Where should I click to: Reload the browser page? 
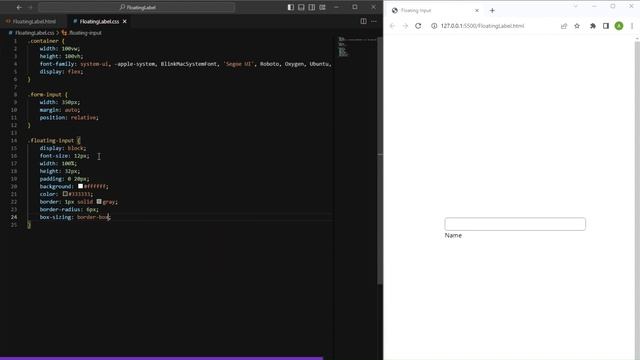pos(418,26)
